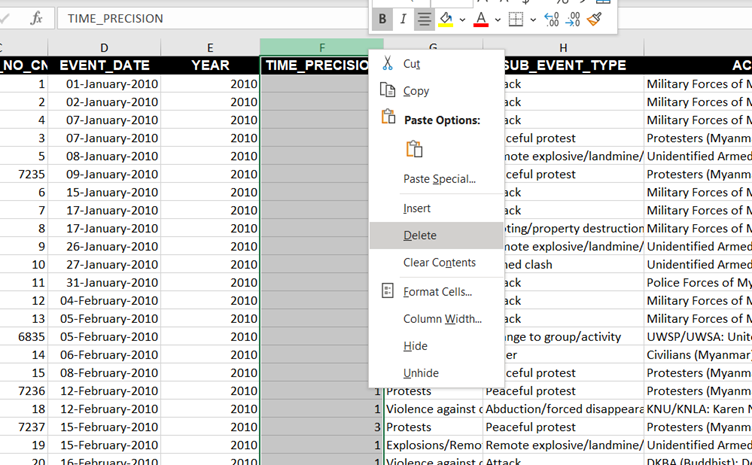
Task: Apply the red font color
Action: tap(481, 19)
